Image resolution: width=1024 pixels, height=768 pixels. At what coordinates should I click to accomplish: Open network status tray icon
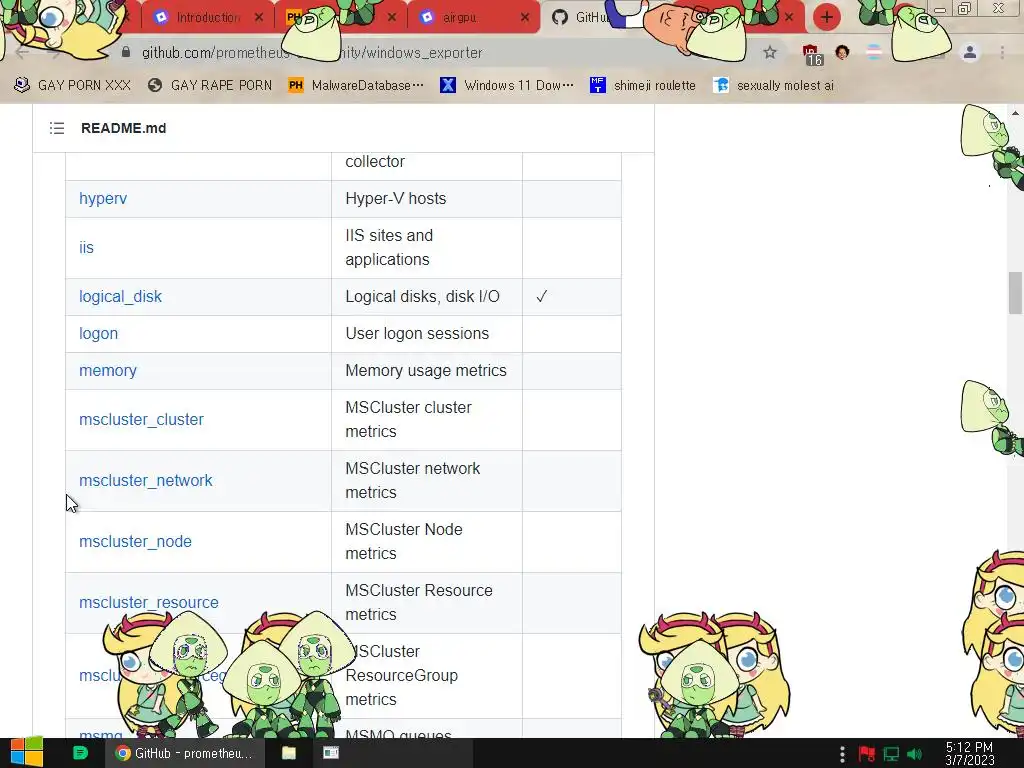(891, 754)
